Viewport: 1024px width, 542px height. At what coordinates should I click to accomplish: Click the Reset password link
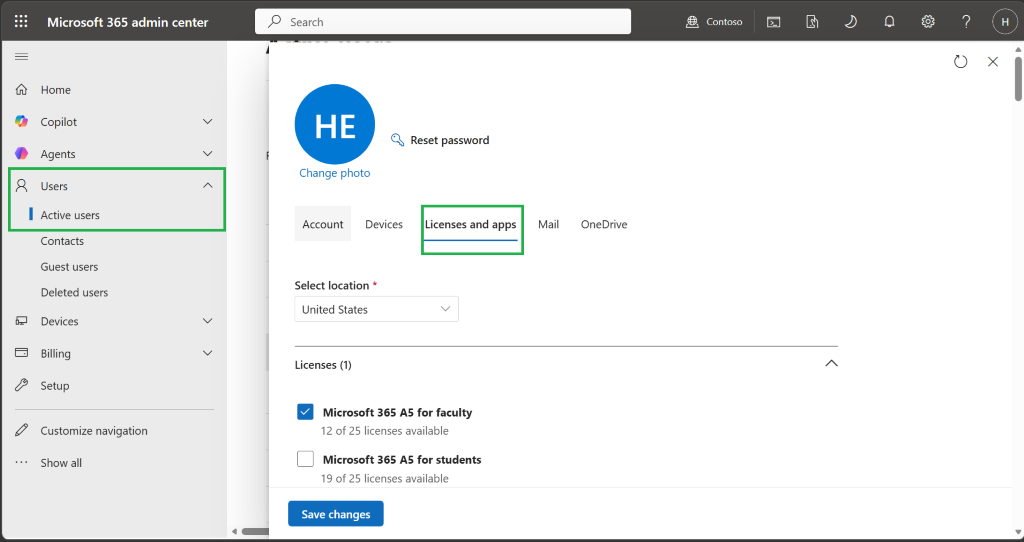pos(449,140)
